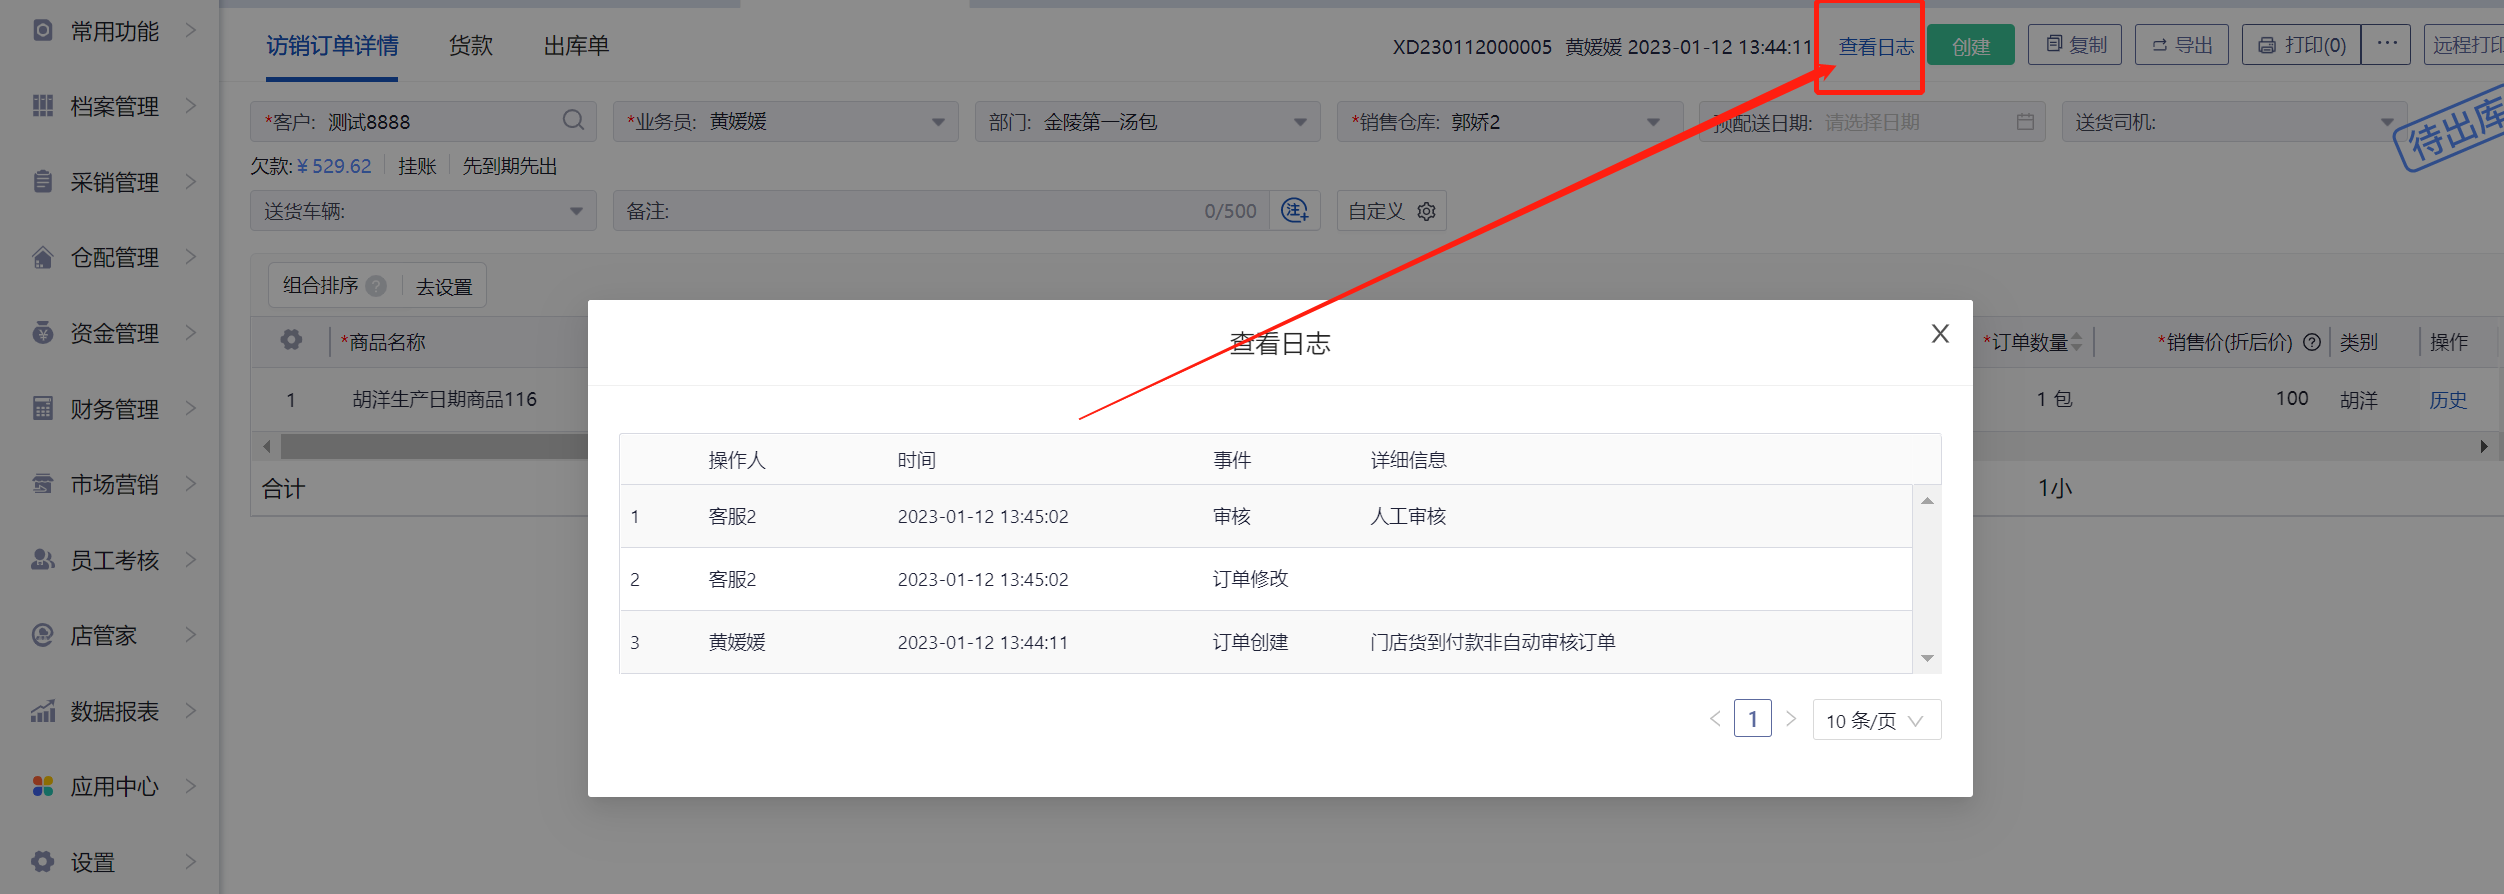Click the 订单修改 event cell
This screenshot has width=2504, height=894.
tap(1250, 579)
